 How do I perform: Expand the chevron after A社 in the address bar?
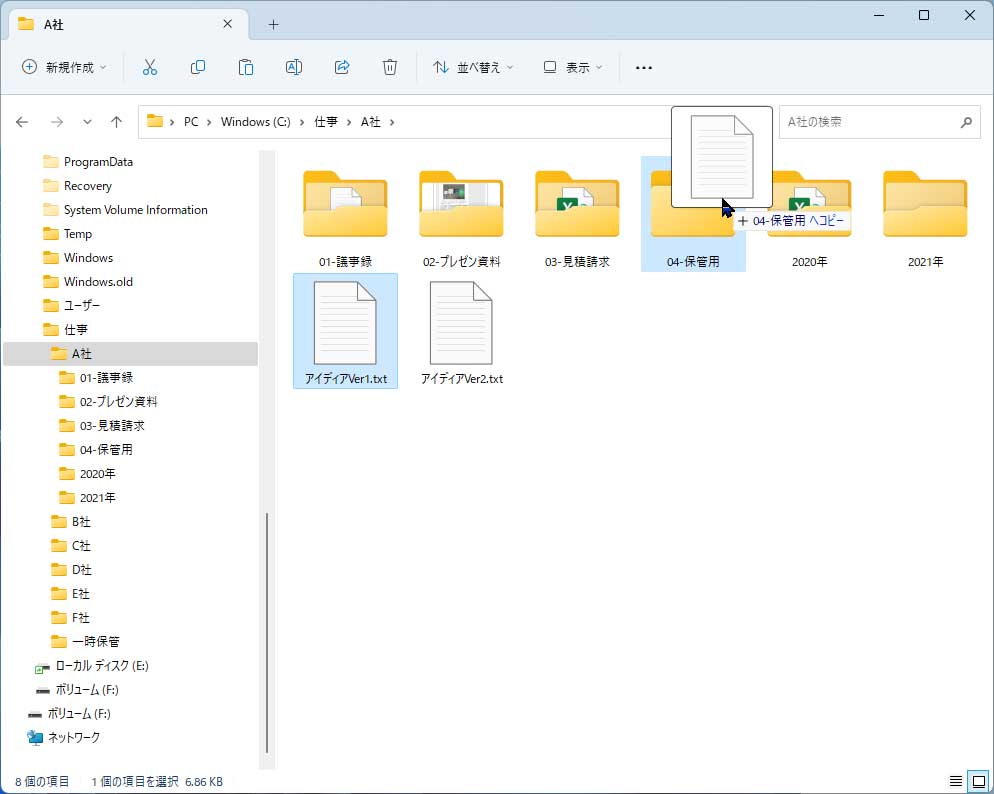click(x=392, y=122)
